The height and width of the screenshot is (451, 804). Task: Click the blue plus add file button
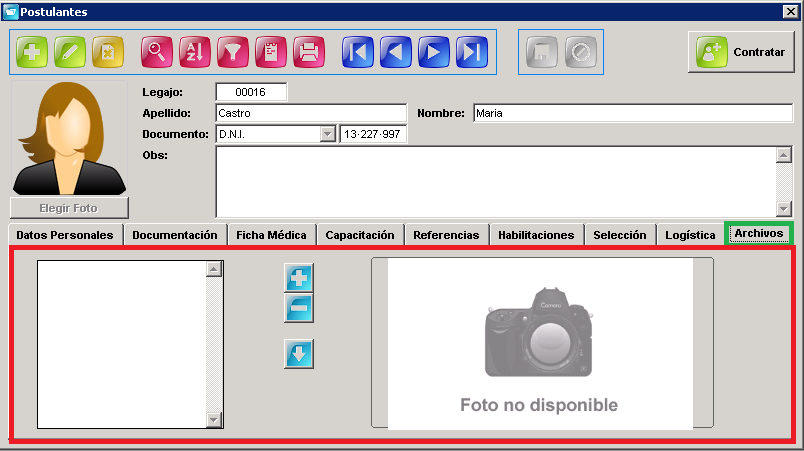pyautogui.click(x=299, y=278)
